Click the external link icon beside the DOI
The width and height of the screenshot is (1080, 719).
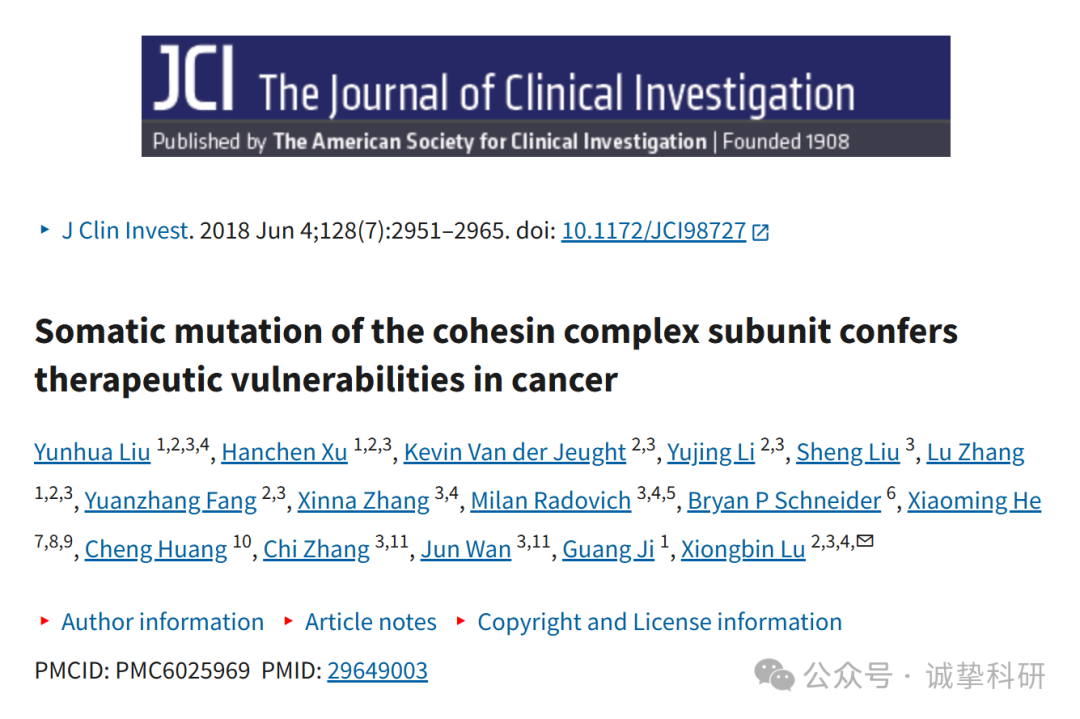click(760, 232)
